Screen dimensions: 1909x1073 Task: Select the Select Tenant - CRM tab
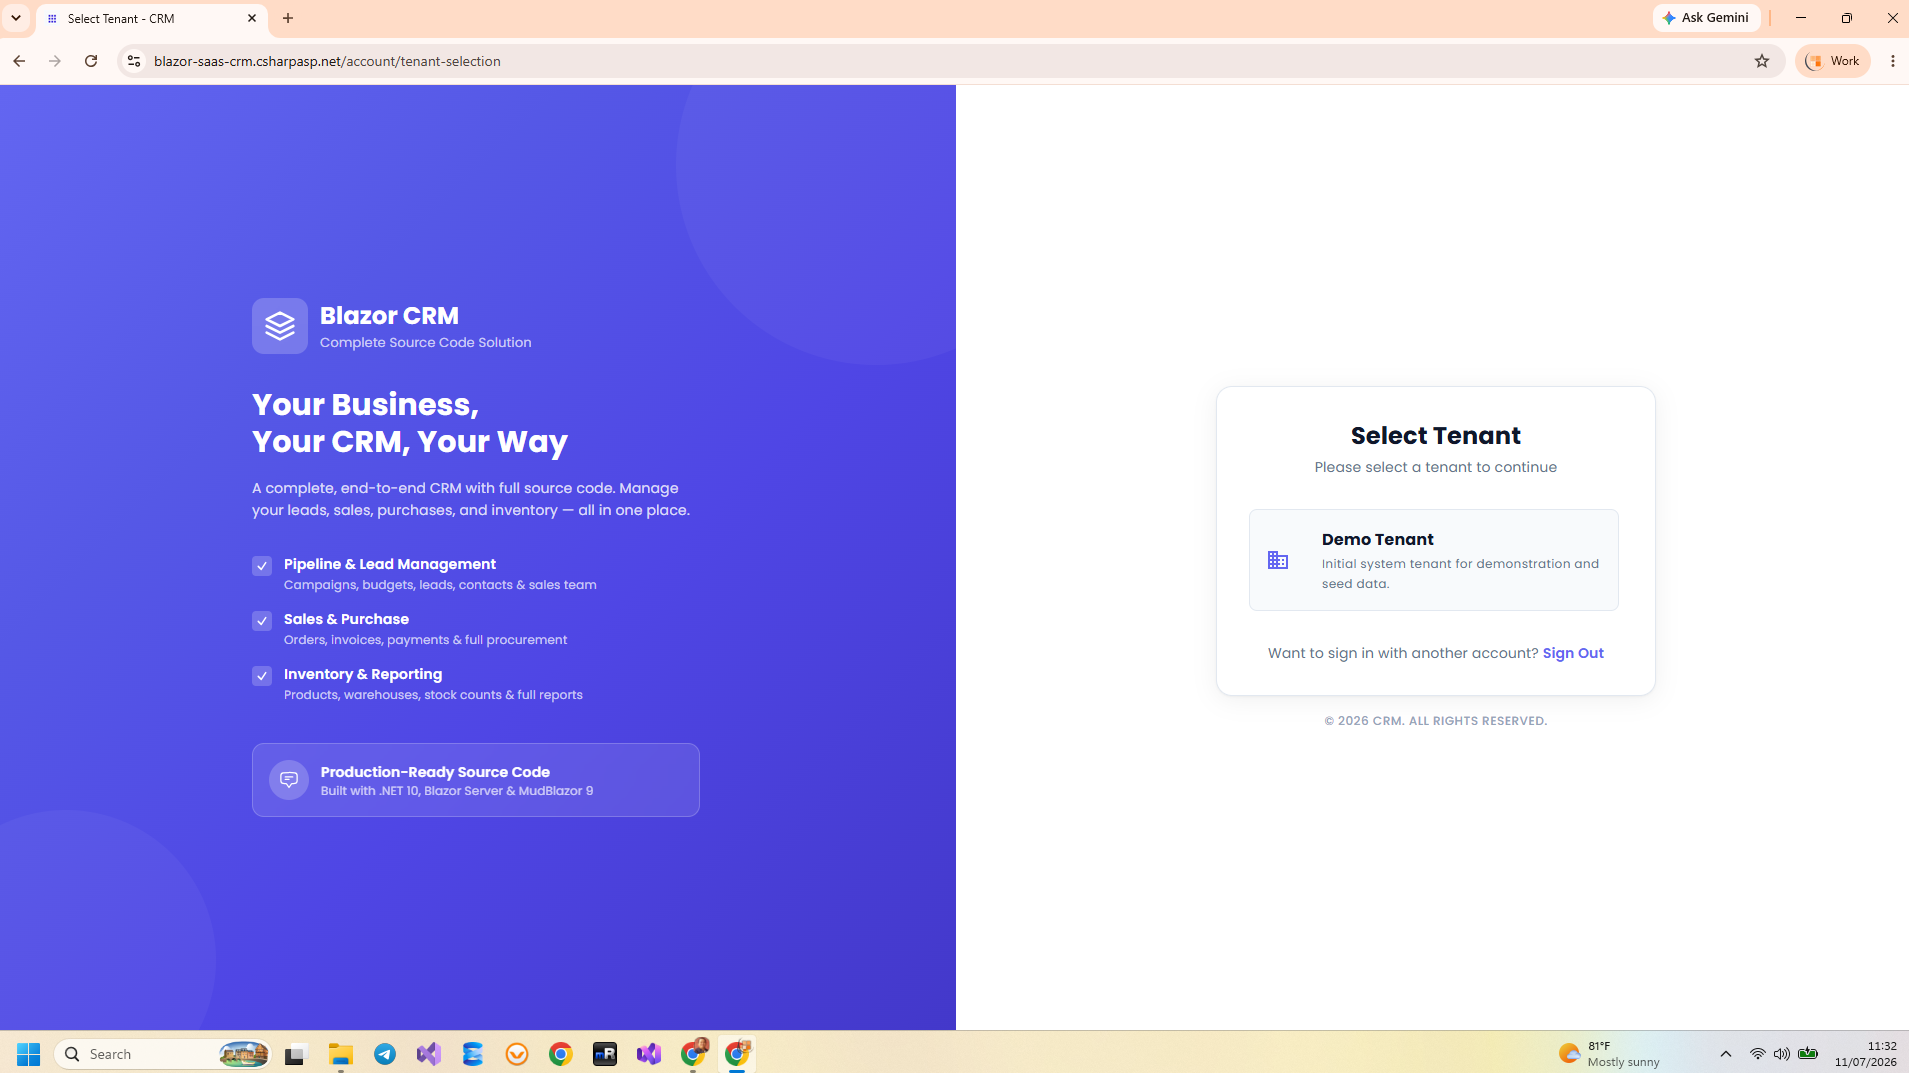(x=150, y=19)
